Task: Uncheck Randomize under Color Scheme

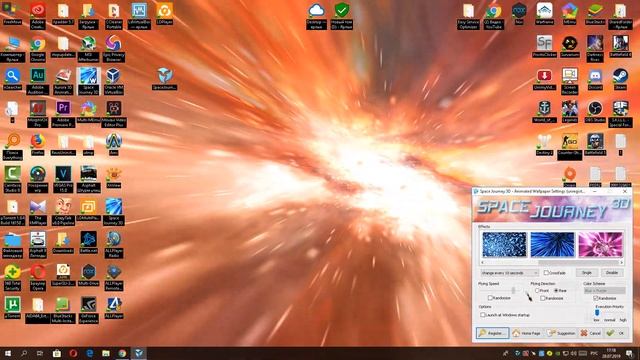Action: 596,298
